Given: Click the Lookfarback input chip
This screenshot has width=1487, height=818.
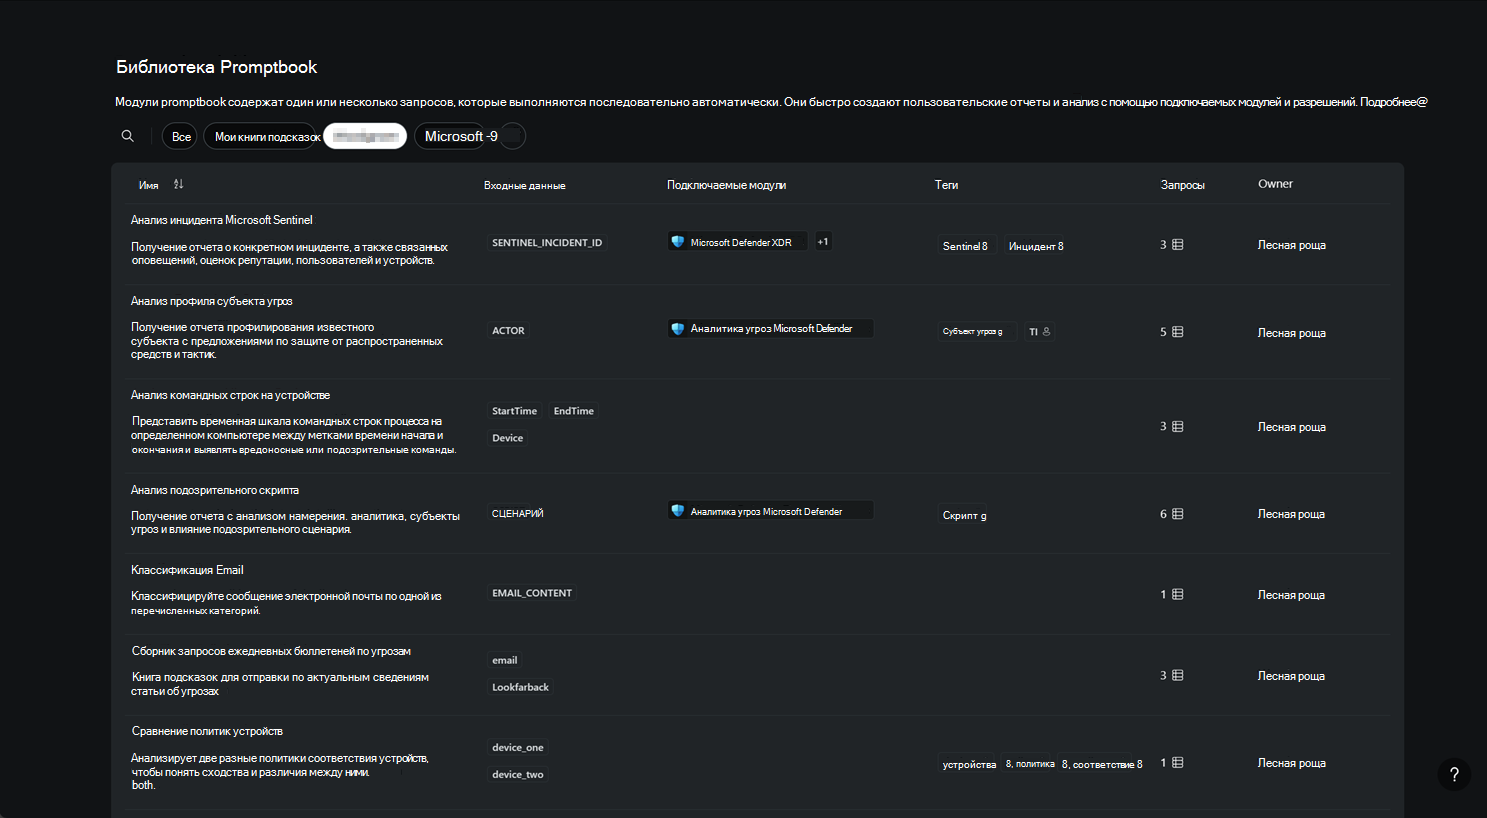Looking at the screenshot, I should pos(520,687).
